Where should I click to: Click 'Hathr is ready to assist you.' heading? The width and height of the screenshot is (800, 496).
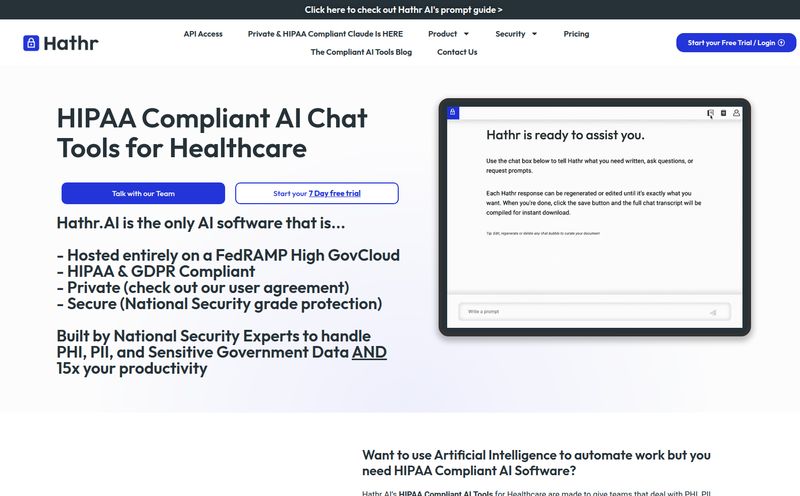(565, 135)
